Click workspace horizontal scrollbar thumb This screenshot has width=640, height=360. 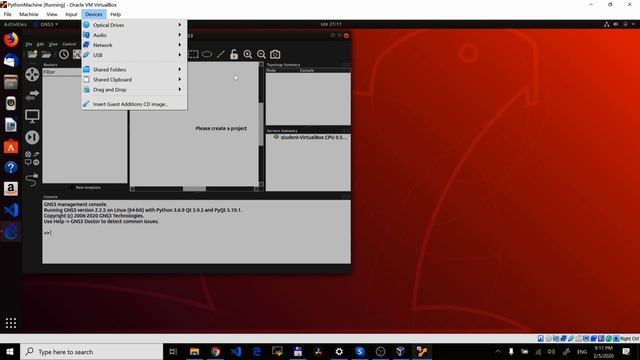pyautogui.click(x=194, y=189)
